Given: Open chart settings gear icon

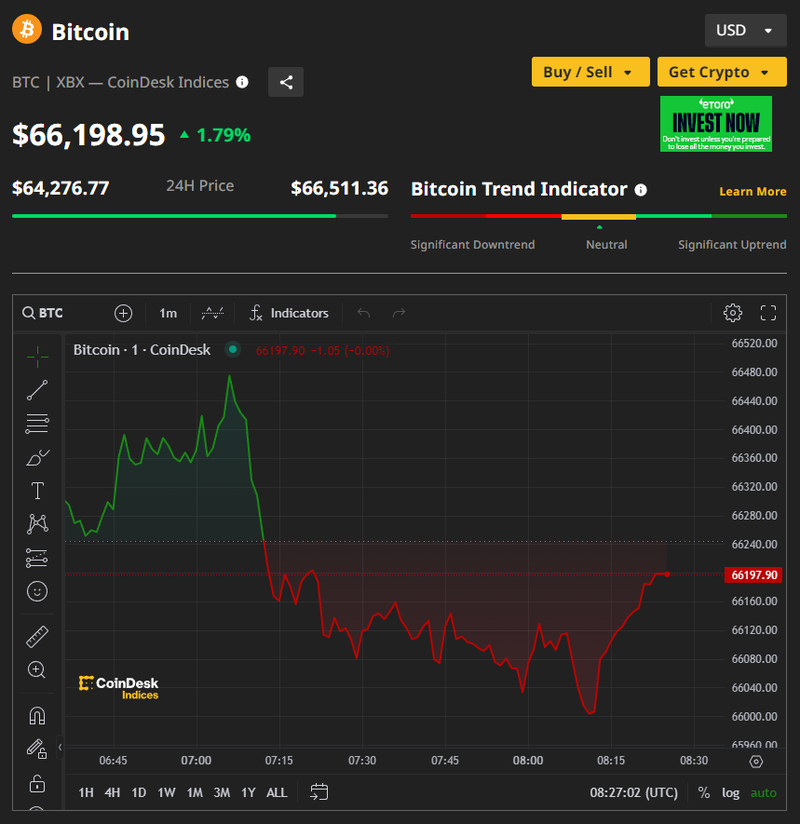Looking at the screenshot, I should tap(732, 313).
